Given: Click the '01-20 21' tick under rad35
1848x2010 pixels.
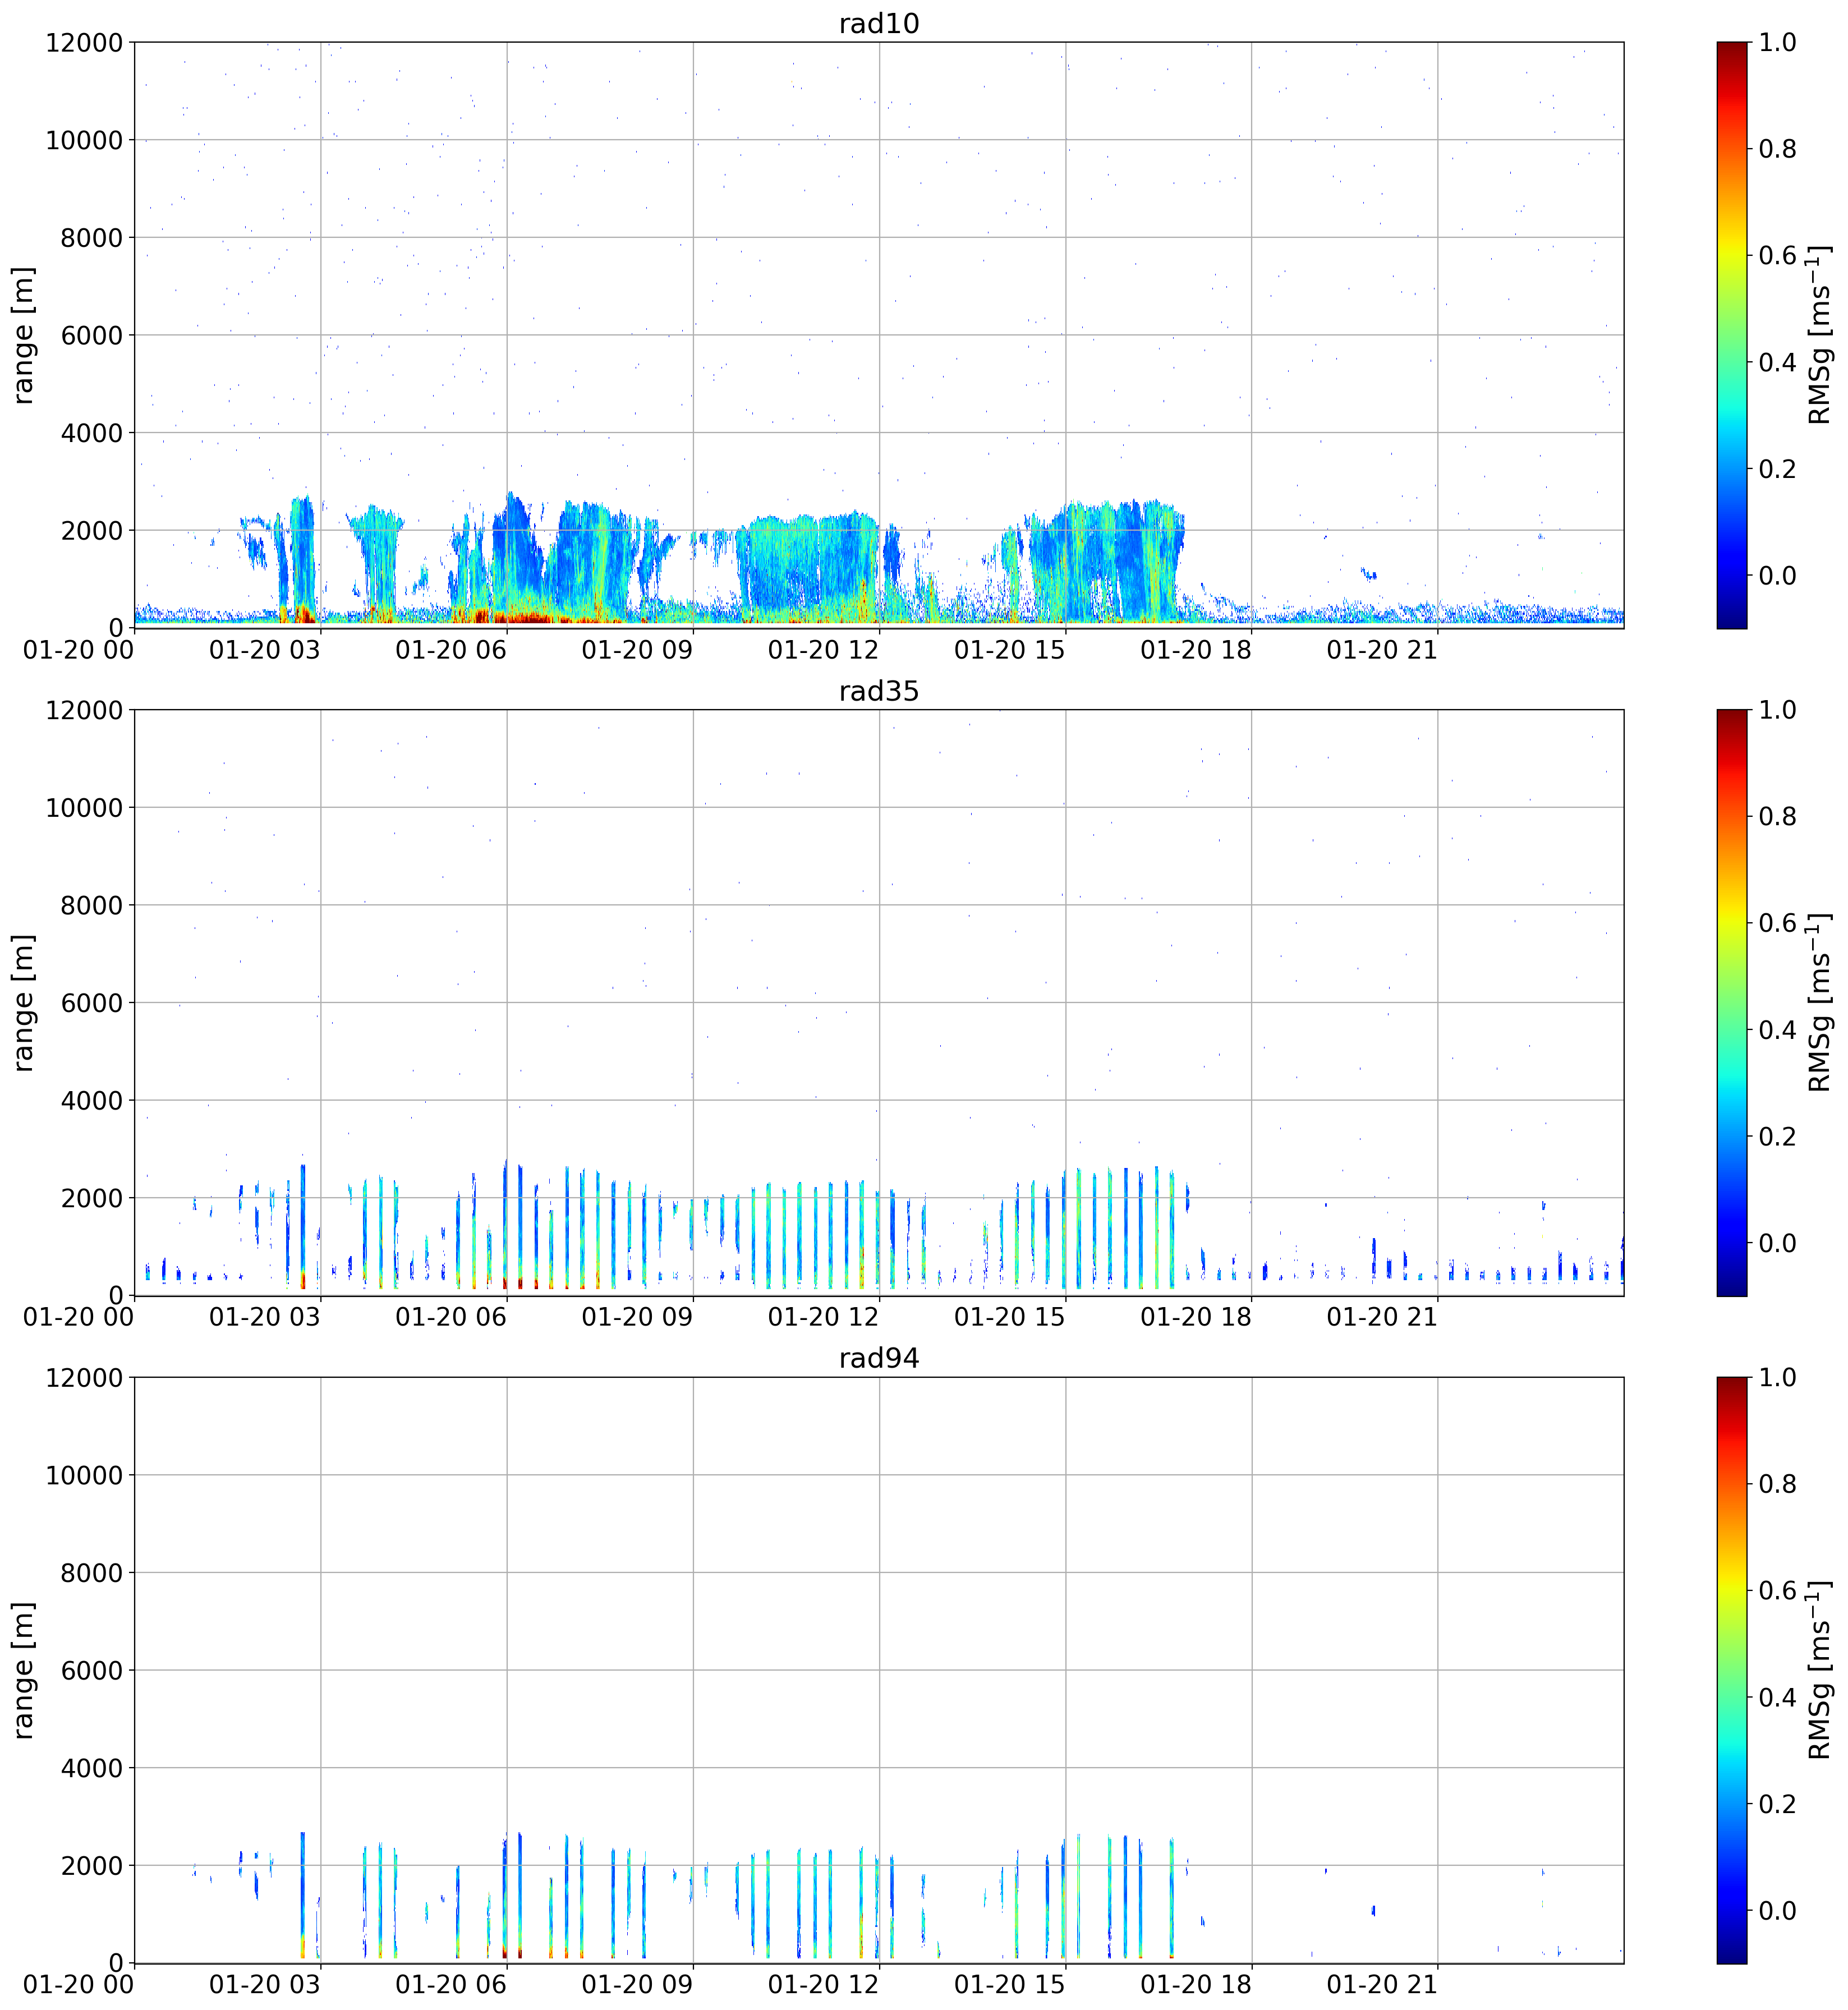Looking at the screenshot, I should [1382, 1317].
